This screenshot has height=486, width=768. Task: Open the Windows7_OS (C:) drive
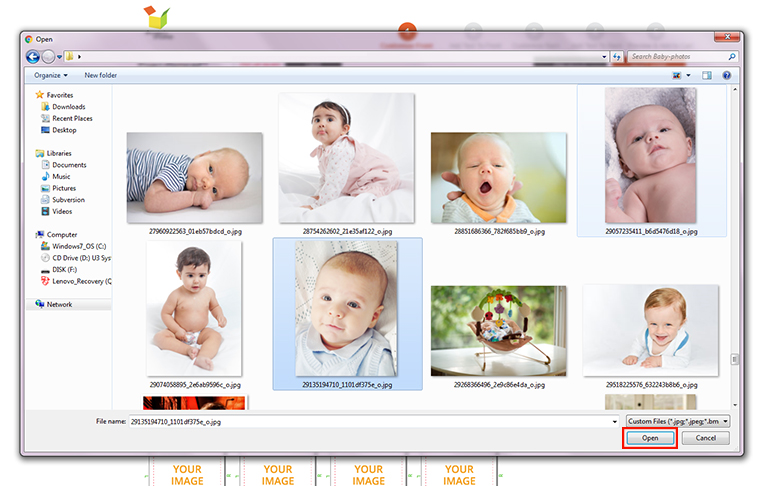pos(78,246)
